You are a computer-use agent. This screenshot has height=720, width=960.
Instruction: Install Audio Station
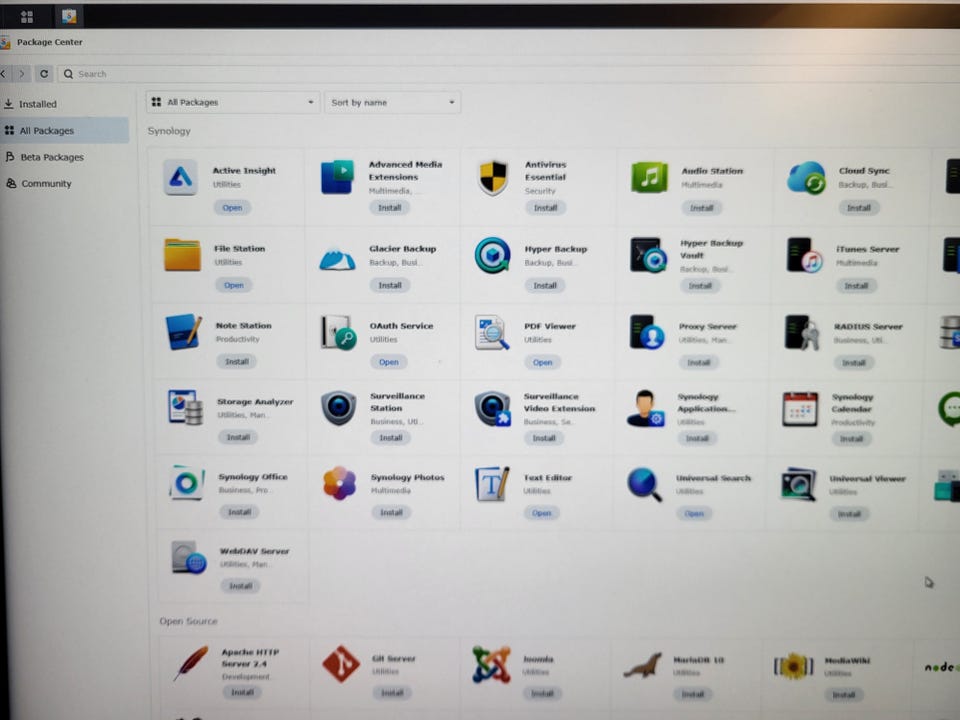tap(702, 208)
